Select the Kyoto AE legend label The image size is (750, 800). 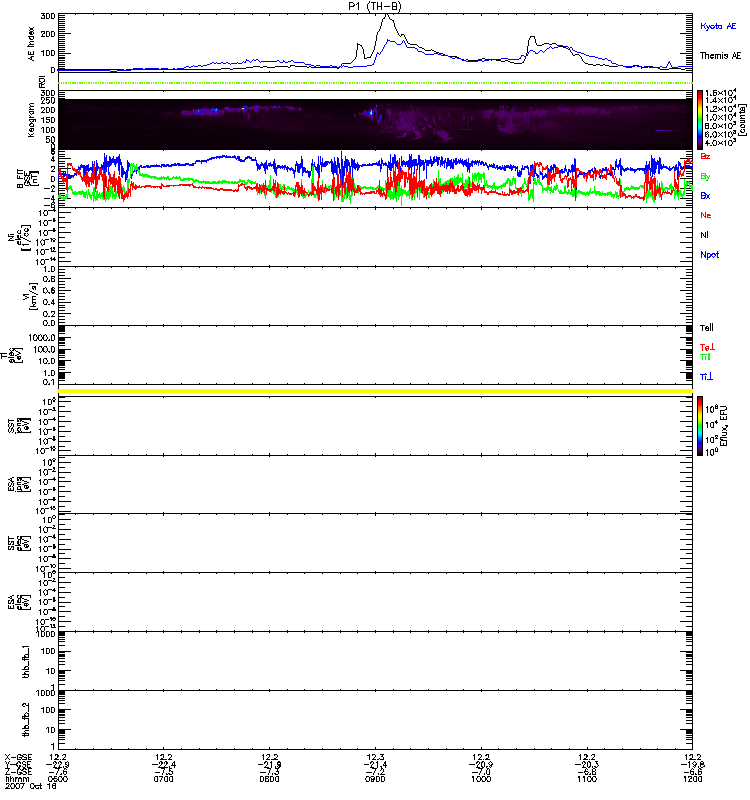[x=718, y=26]
